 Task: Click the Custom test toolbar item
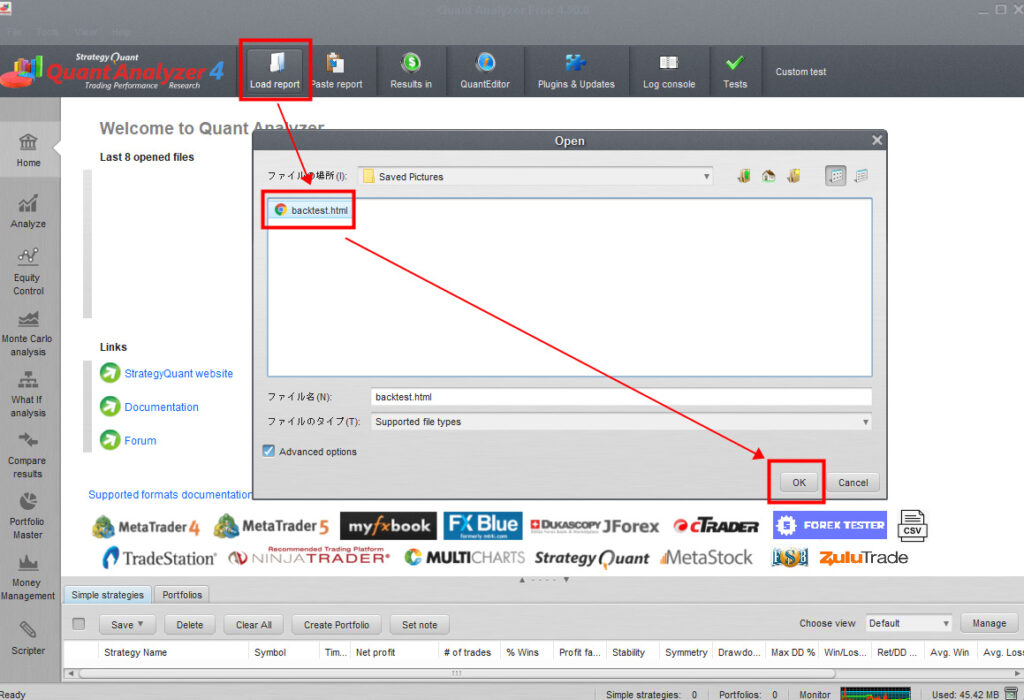pyautogui.click(x=801, y=72)
